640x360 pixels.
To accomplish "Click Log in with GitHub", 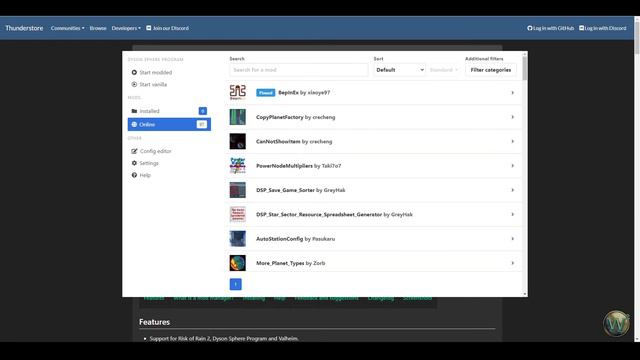I will tap(550, 28).
